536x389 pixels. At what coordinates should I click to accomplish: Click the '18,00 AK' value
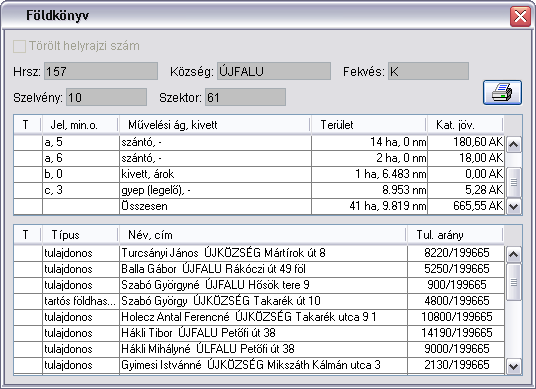tap(466, 158)
